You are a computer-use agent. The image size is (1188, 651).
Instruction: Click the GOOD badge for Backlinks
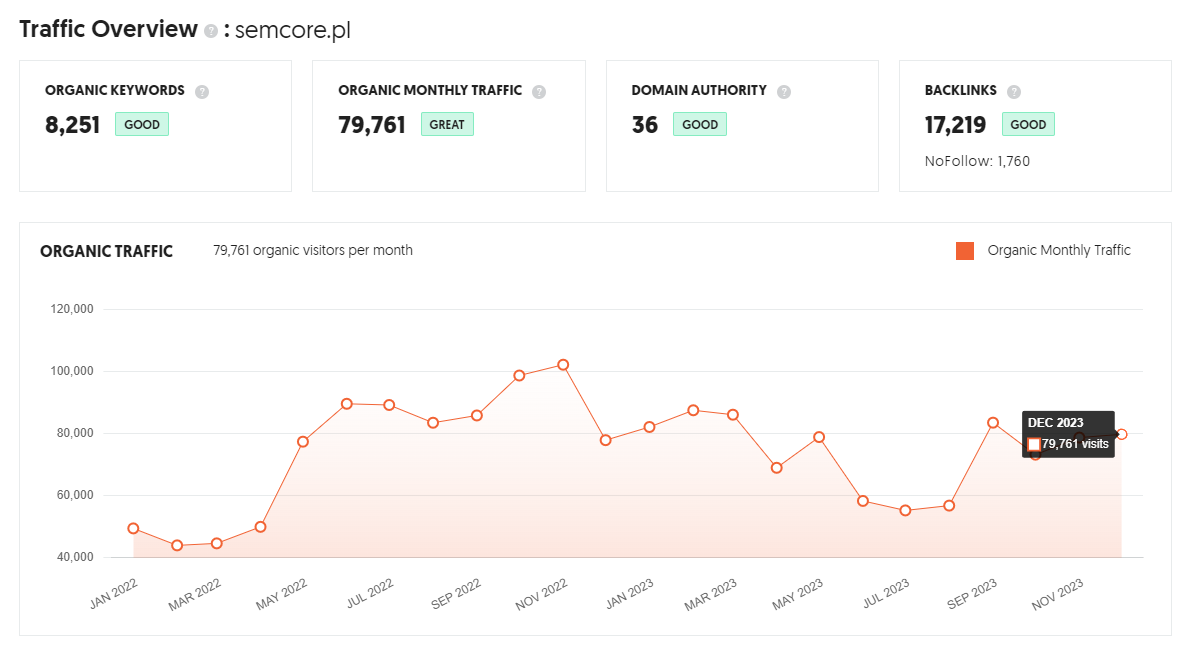point(1028,124)
